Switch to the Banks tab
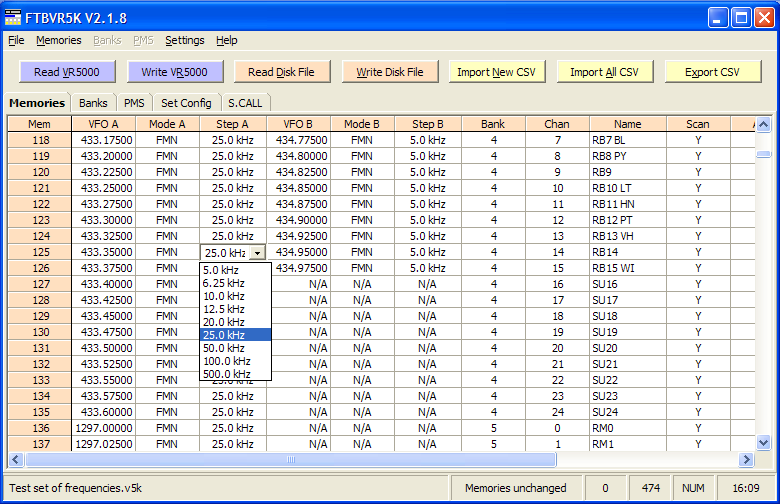The image size is (780, 504). point(93,103)
